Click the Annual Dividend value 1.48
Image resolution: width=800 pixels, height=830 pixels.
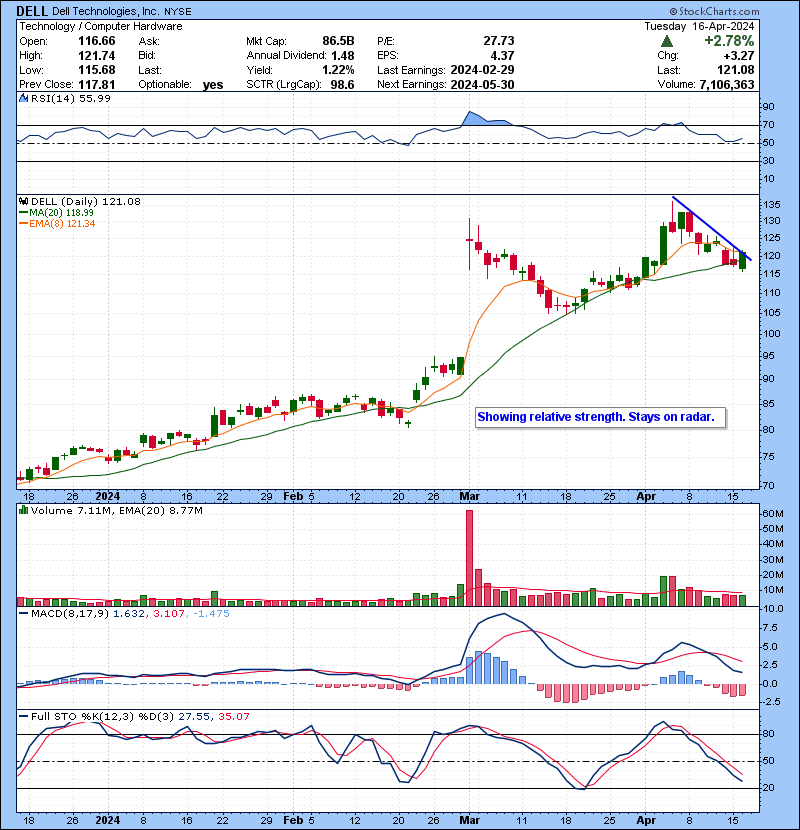pos(343,55)
